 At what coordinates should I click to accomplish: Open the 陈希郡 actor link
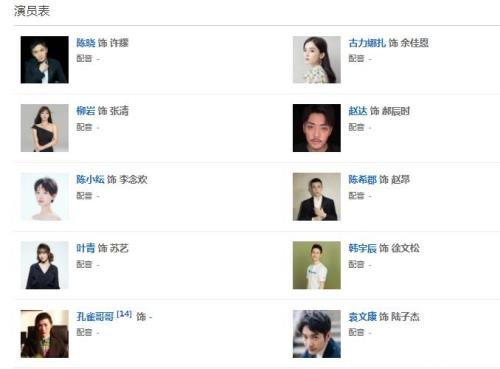362,179
